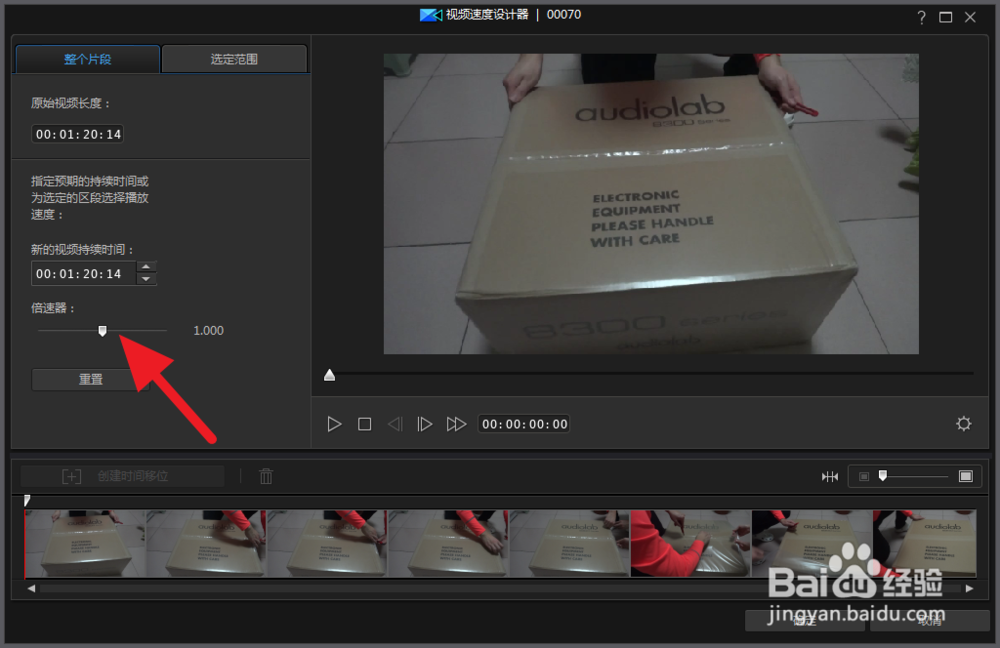This screenshot has height=648, width=1000.
Task: Click the fast forward button
Action: point(456,424)
